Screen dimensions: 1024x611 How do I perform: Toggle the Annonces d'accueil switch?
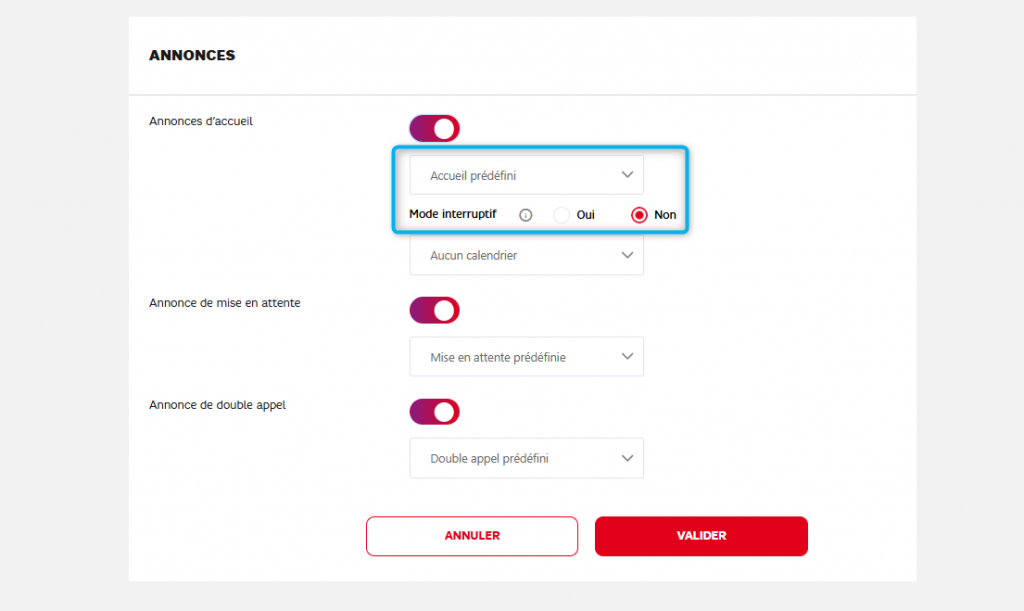(434, 128)
